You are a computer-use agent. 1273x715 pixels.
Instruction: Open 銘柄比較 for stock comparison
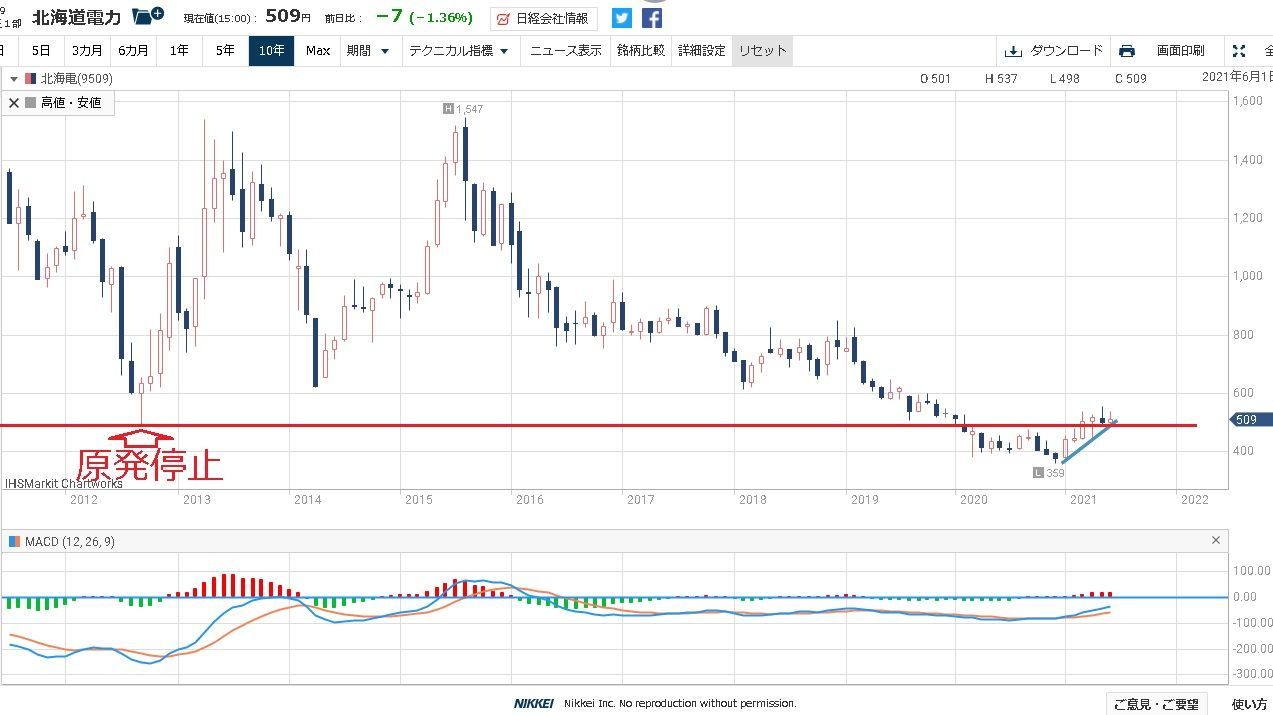[640, 51]
